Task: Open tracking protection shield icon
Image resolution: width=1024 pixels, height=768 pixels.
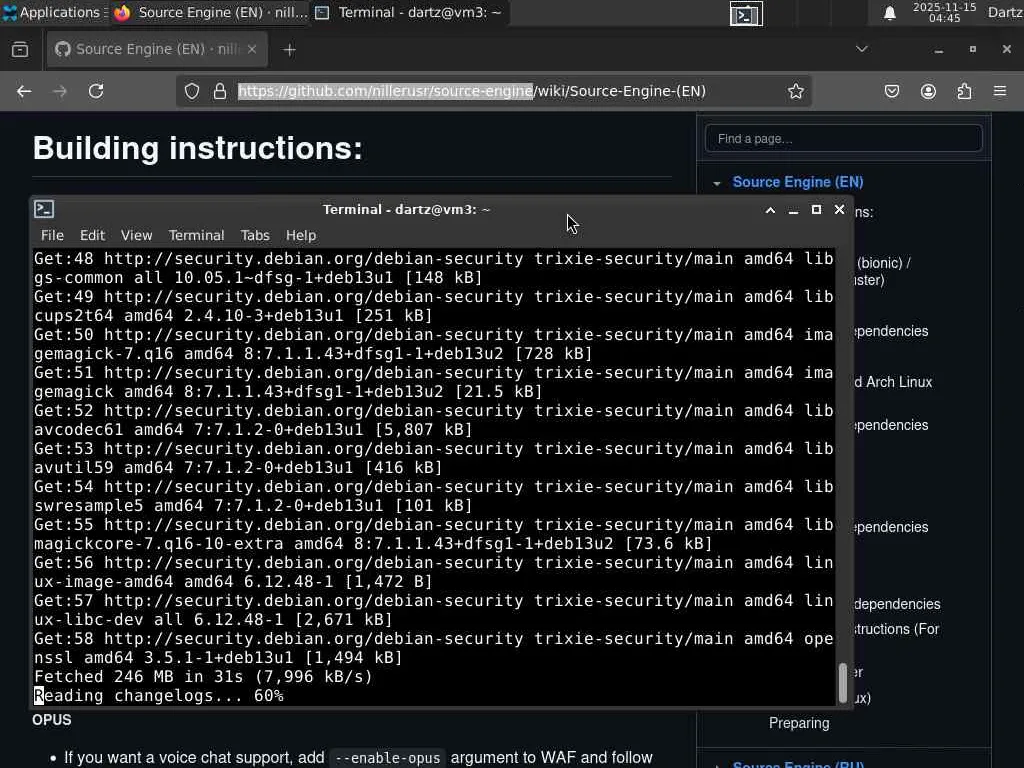Action: coord(191,91)
